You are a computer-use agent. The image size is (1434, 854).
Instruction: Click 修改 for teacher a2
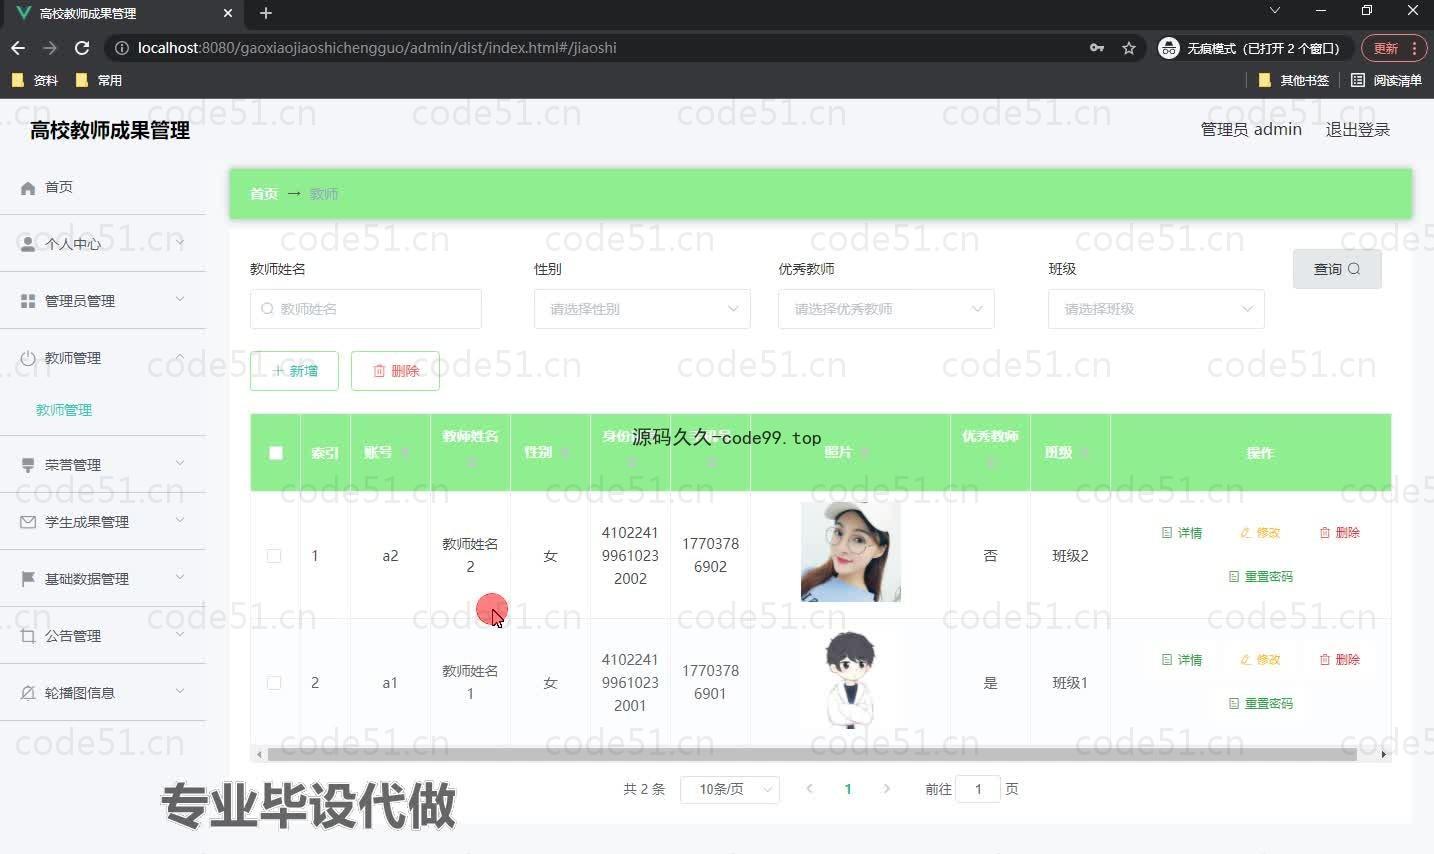1260,533
